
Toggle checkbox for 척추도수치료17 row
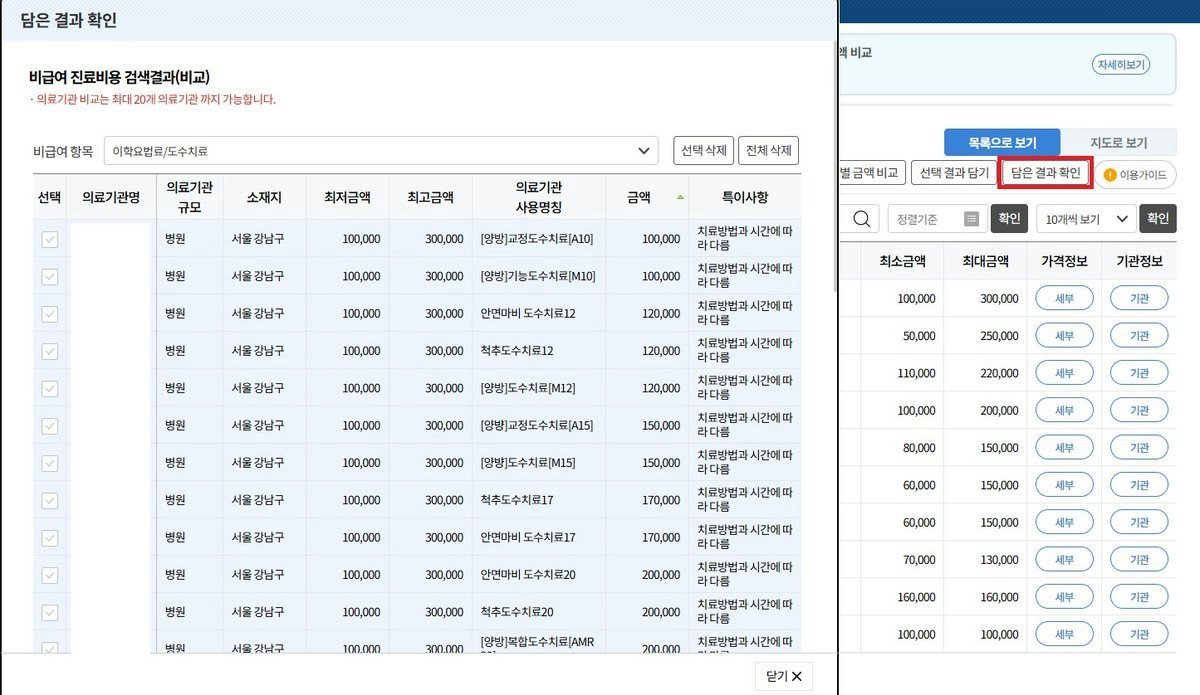(x=49, y=501)
